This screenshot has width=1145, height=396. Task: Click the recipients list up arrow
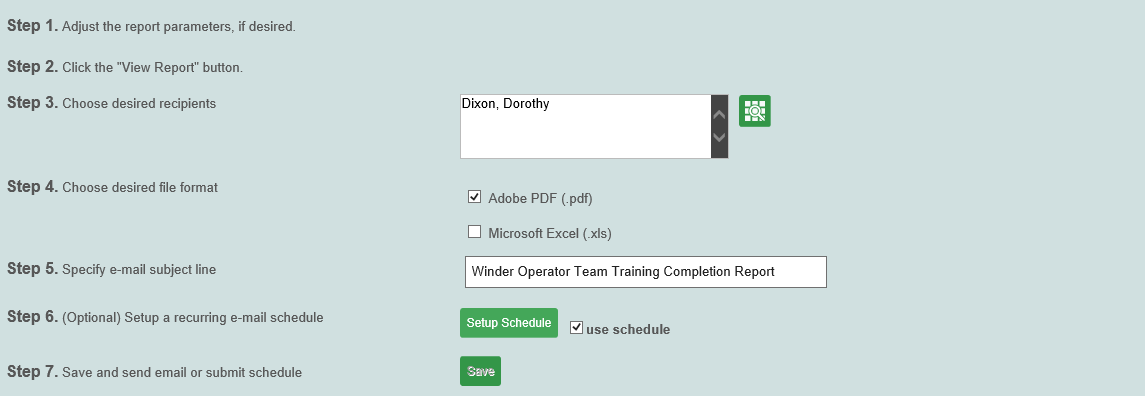pos(719,115)
